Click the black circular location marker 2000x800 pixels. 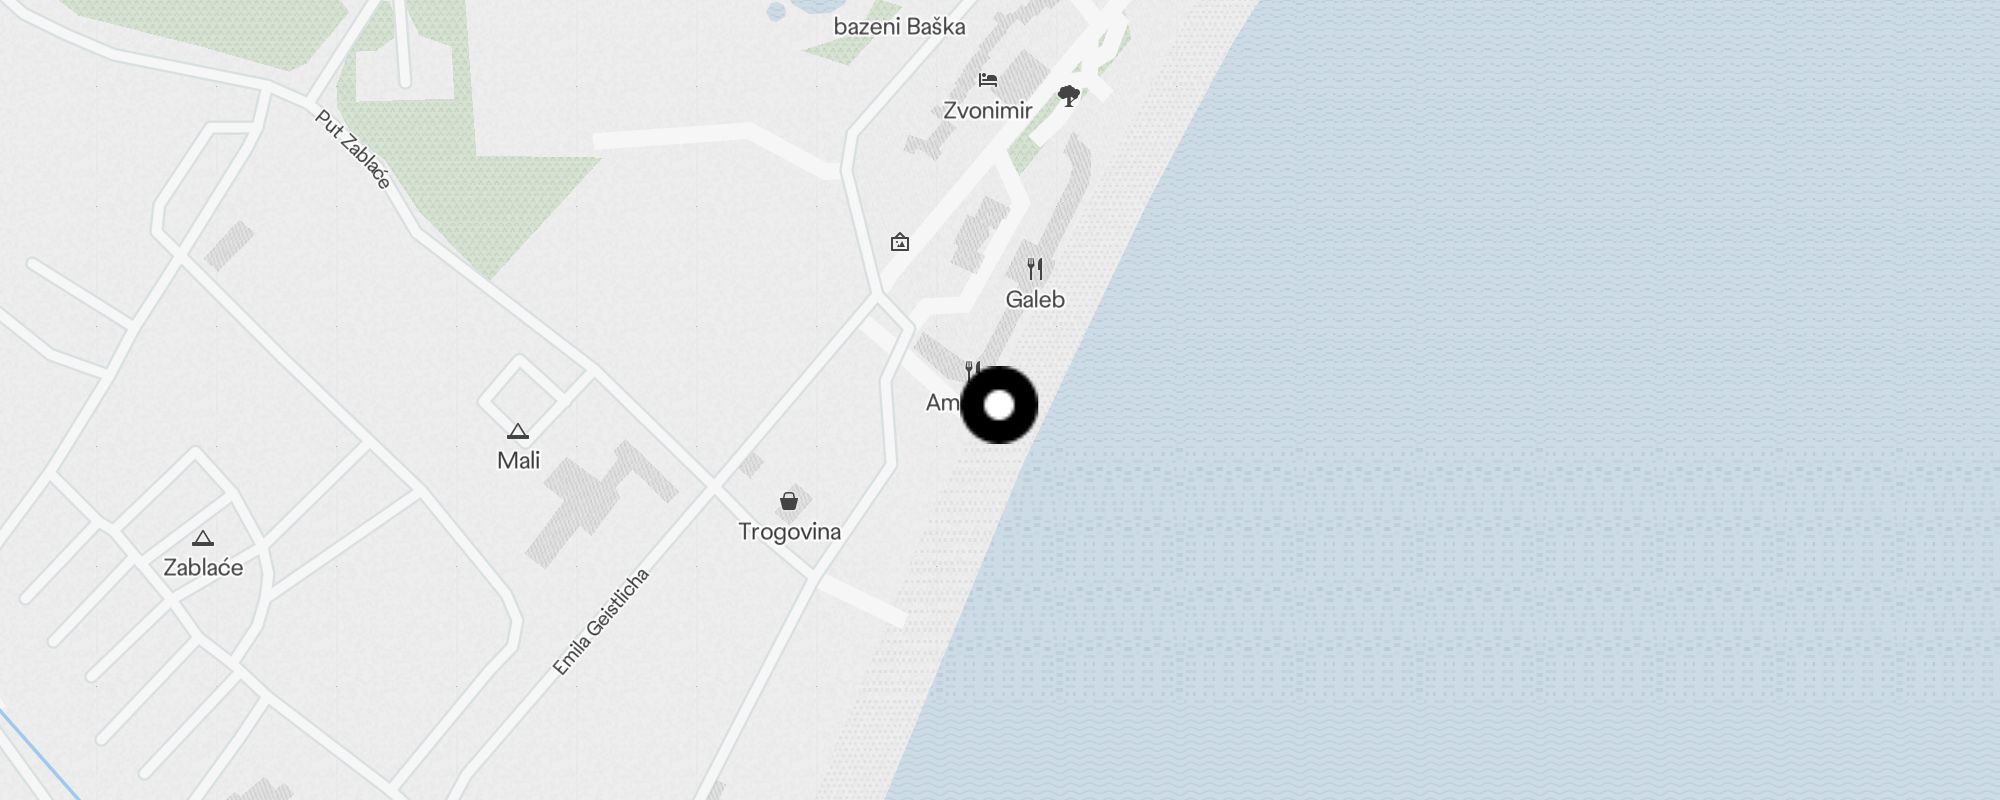(999, 405)
